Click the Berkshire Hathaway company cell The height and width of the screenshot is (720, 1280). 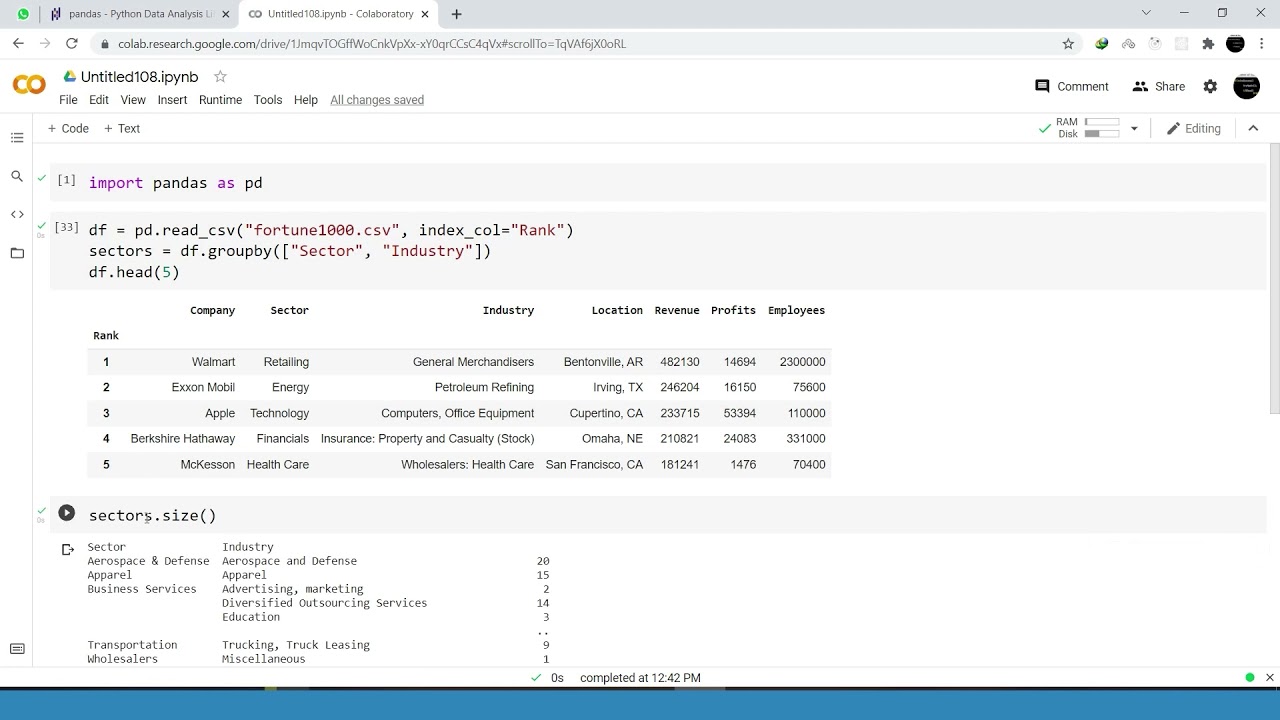pos(183,439)
